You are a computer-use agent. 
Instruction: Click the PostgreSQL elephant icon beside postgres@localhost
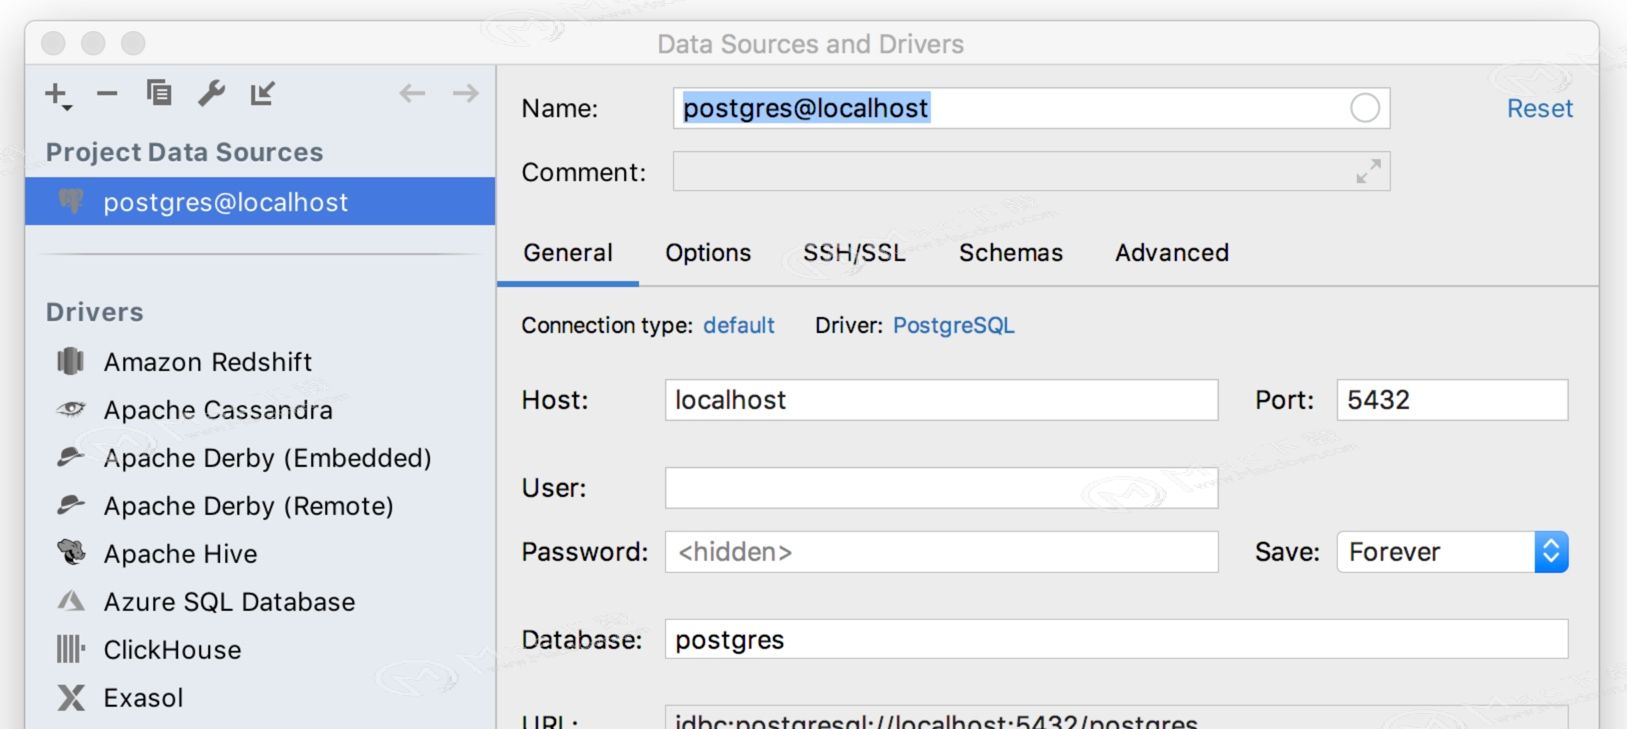[x=71, y=201]
